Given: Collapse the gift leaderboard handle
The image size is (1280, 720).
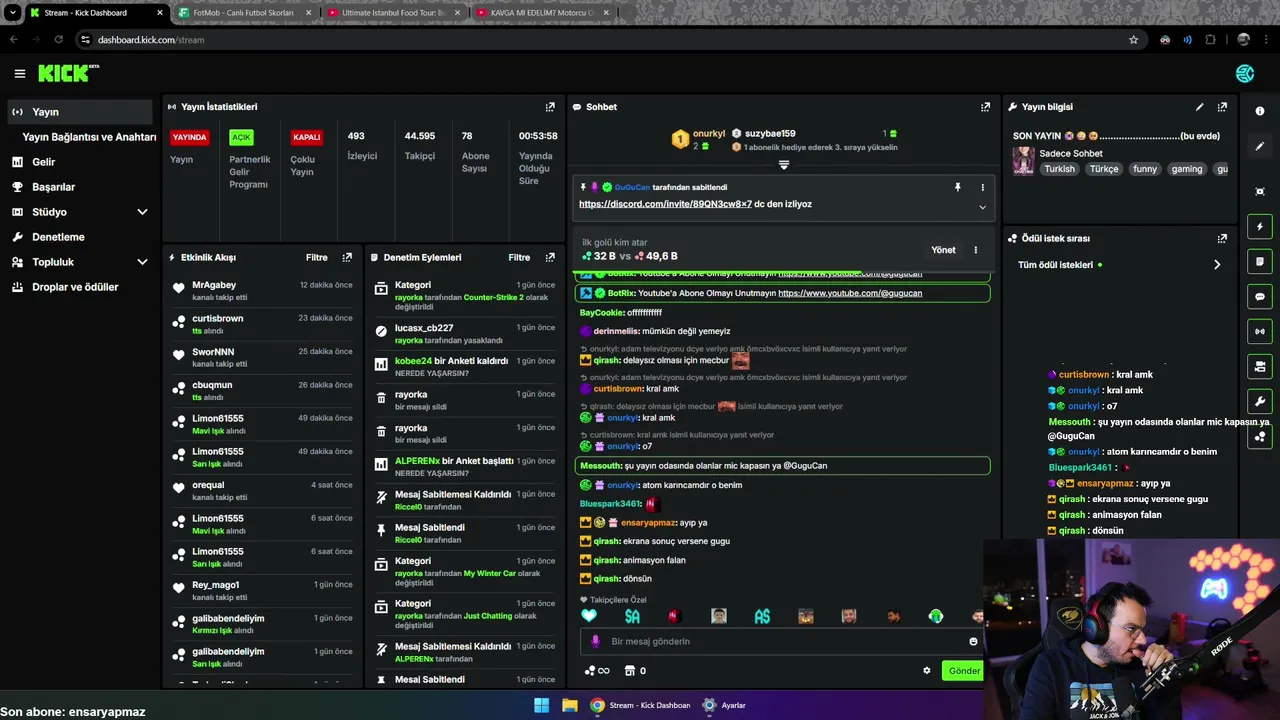Looking at the screenshot, I should point(783,165).
